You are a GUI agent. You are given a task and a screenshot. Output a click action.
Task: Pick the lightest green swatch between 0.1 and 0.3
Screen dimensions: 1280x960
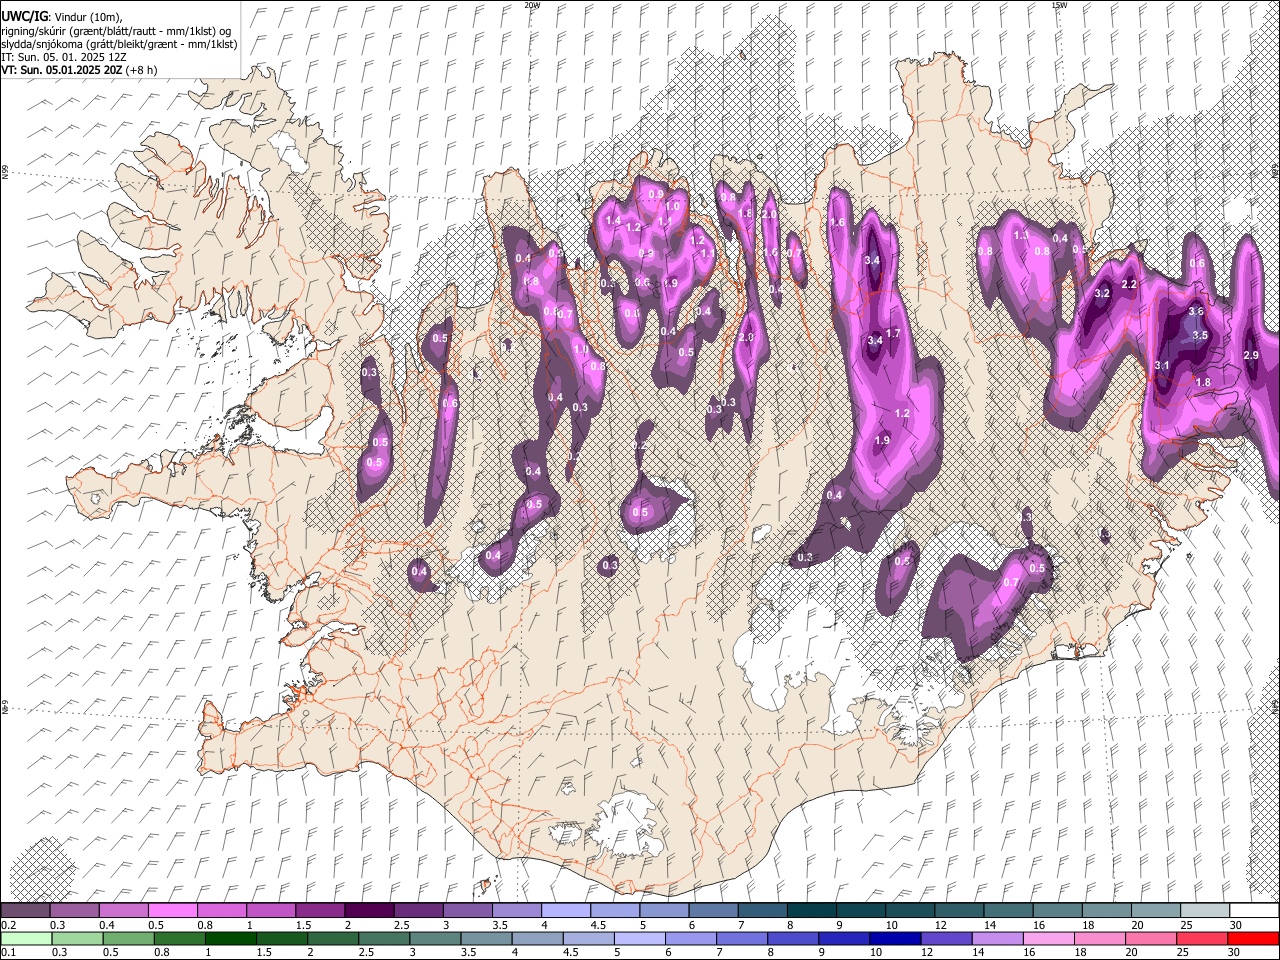coord(26,939)
